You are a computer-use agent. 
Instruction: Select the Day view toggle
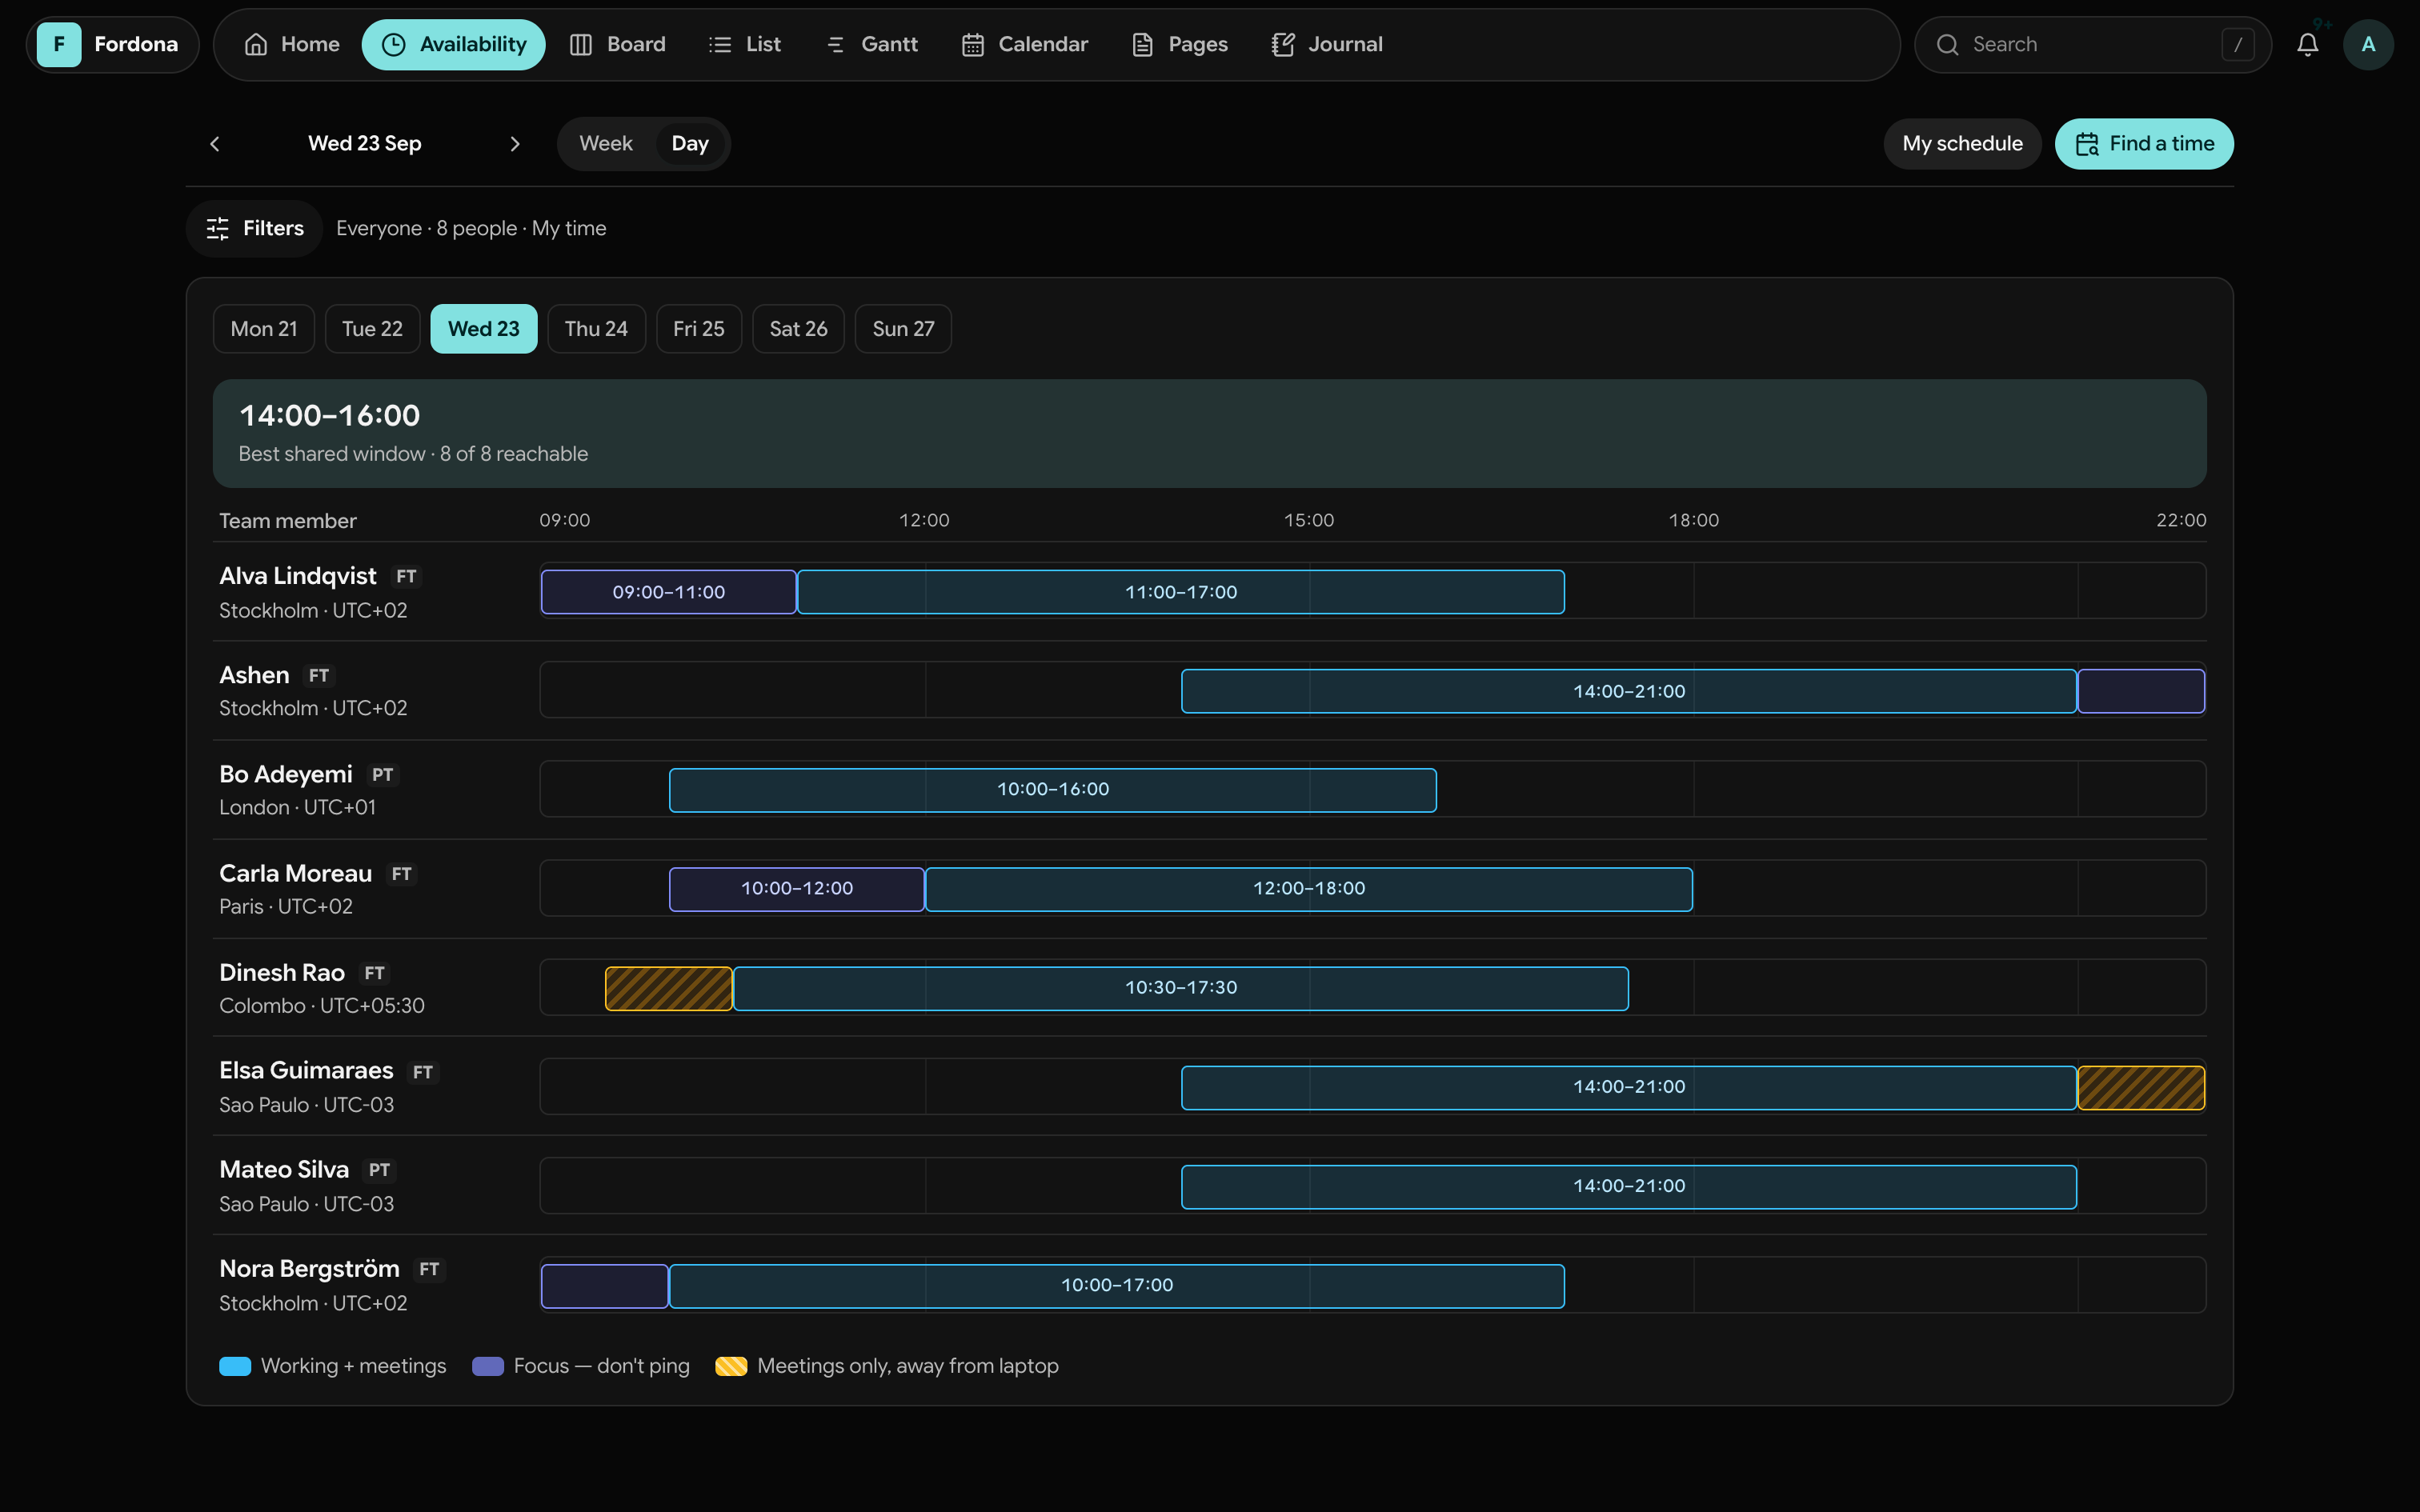(x=690, y=144)
